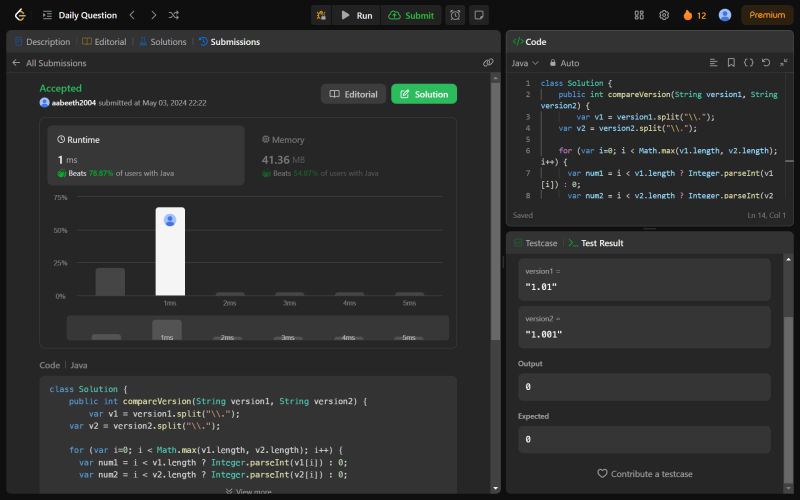Go to the next question arrow

click(x=152, y=15)
